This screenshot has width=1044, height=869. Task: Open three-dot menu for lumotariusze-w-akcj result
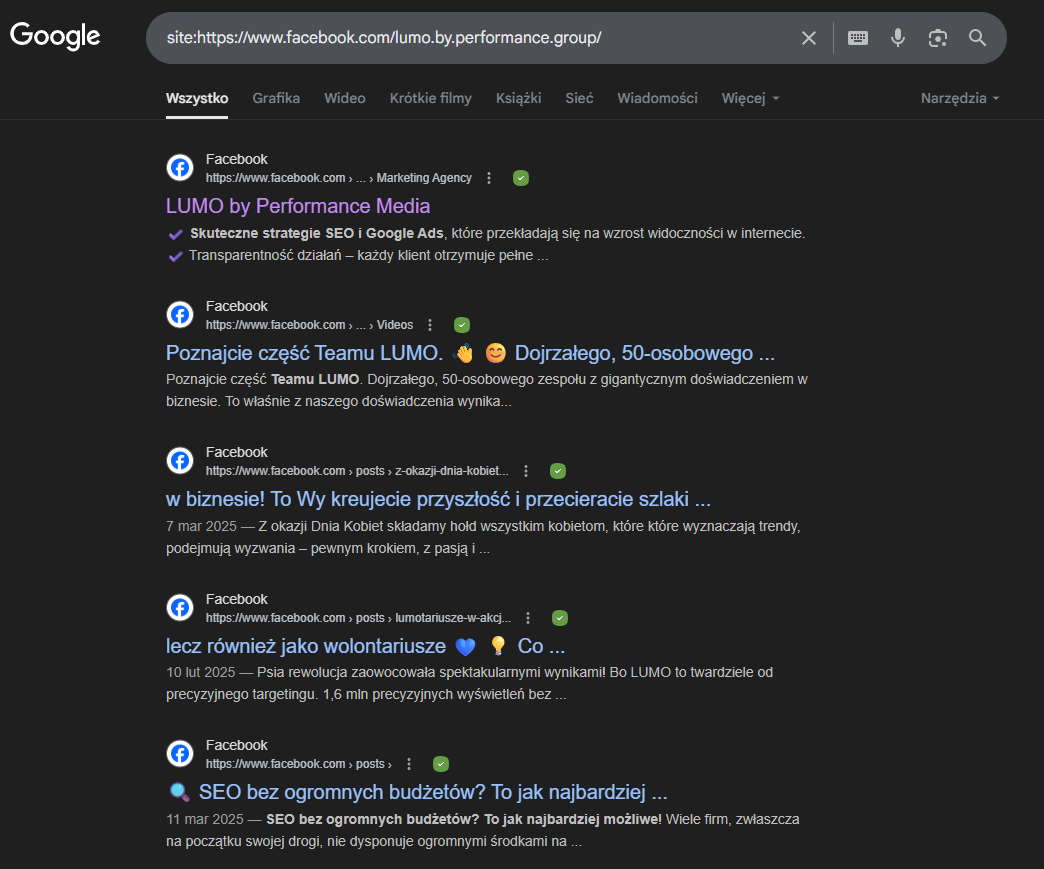528,618
